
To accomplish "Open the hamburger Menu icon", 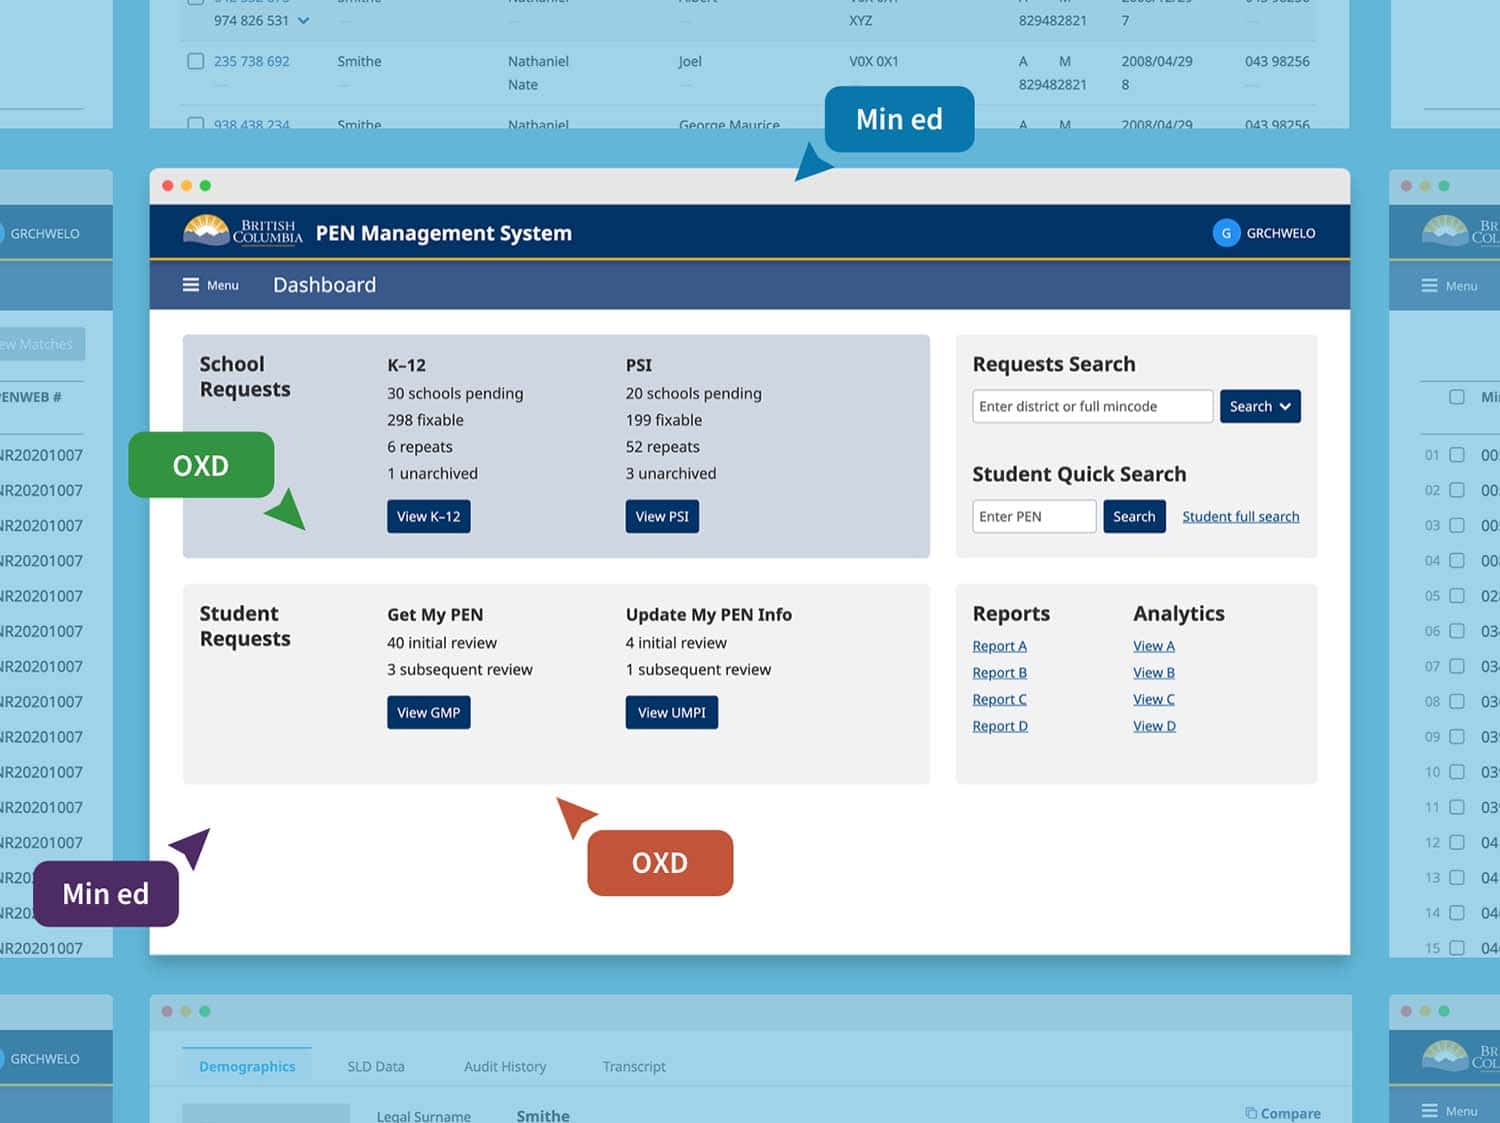I will pos(191,285).
